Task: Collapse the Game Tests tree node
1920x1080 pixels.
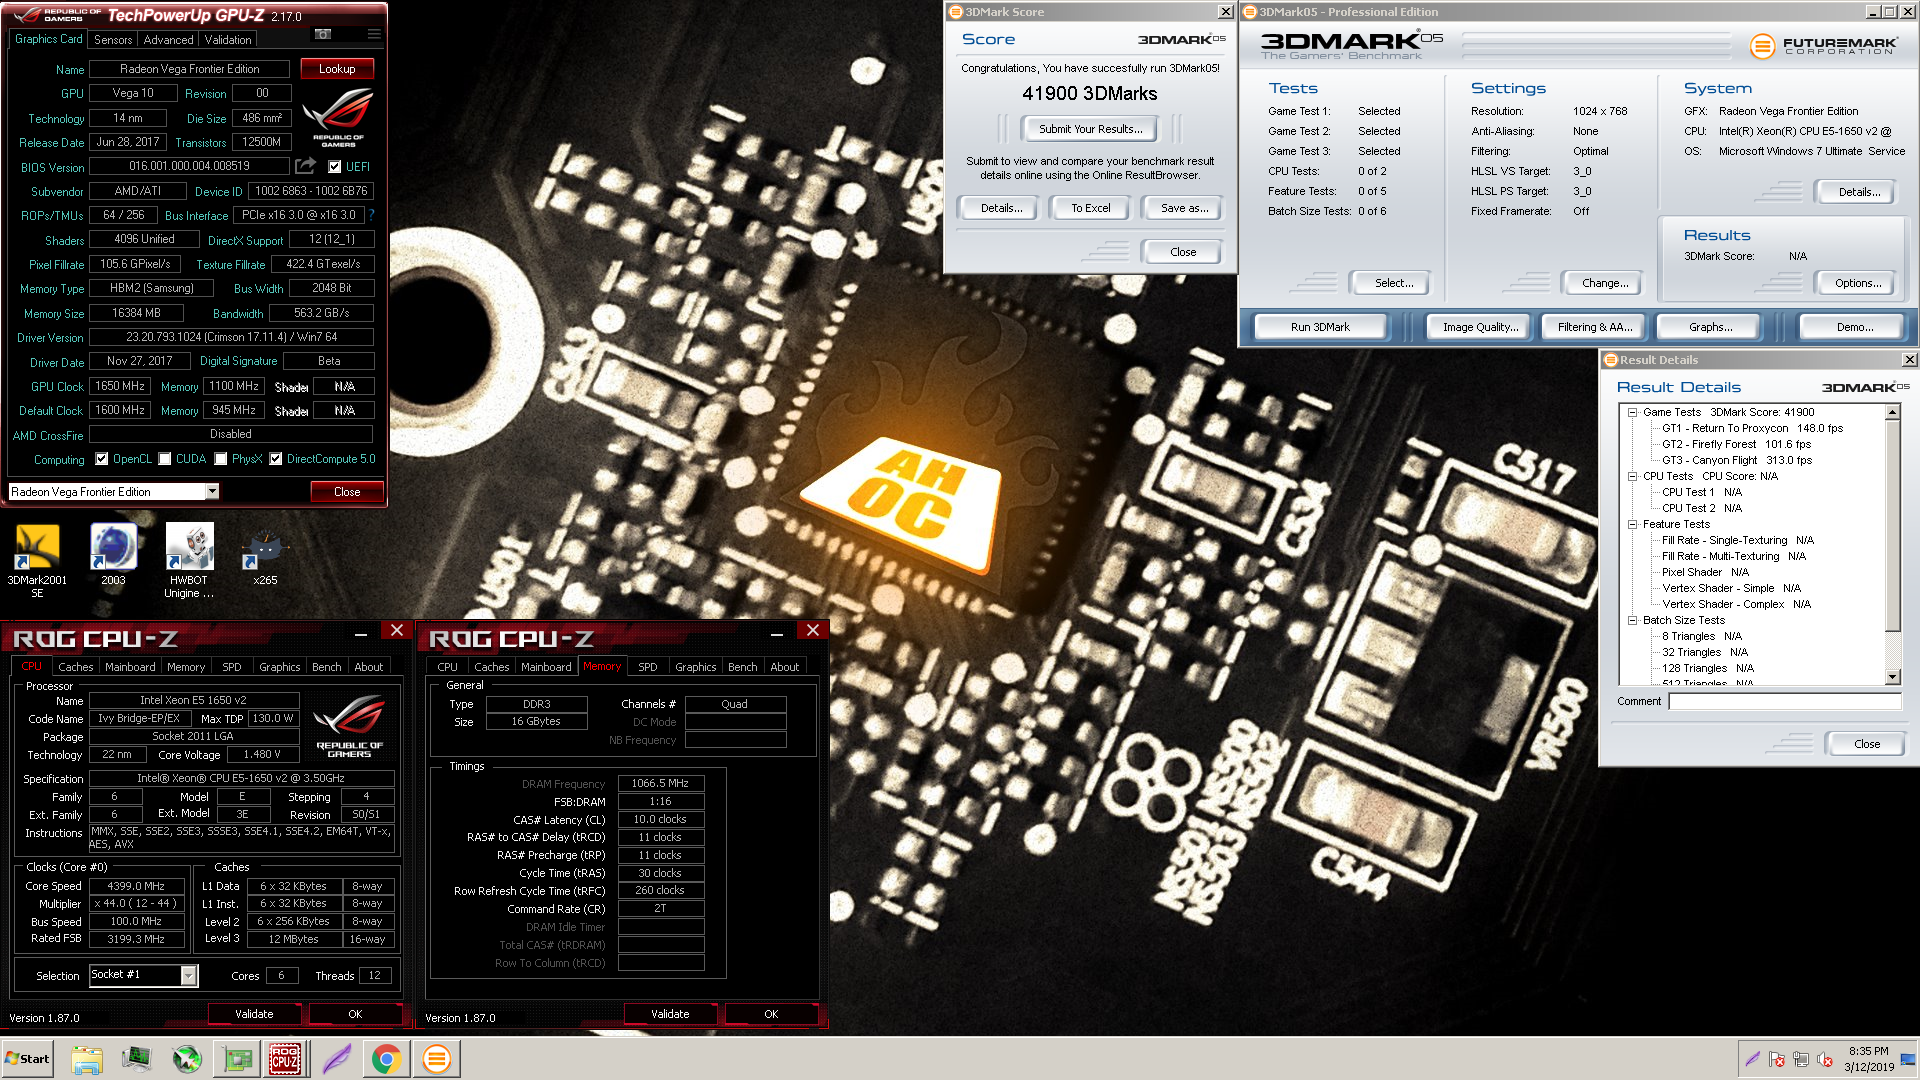Action: point(1632,412)
